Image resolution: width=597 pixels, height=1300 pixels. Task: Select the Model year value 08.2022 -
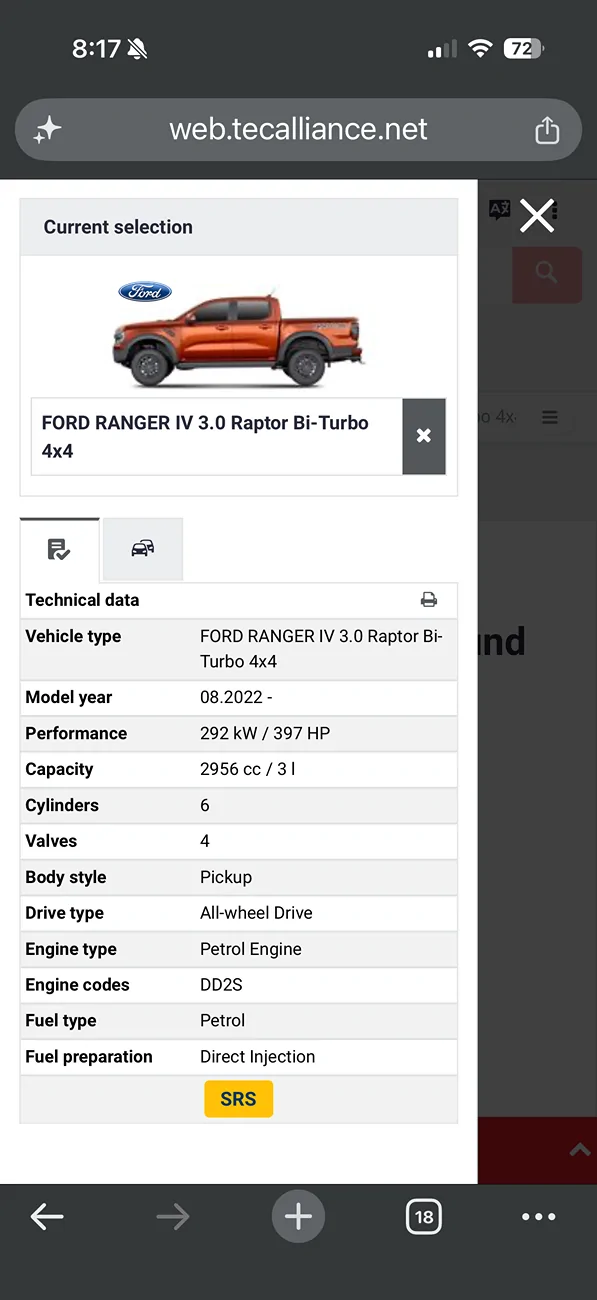[x=236, y=697]
